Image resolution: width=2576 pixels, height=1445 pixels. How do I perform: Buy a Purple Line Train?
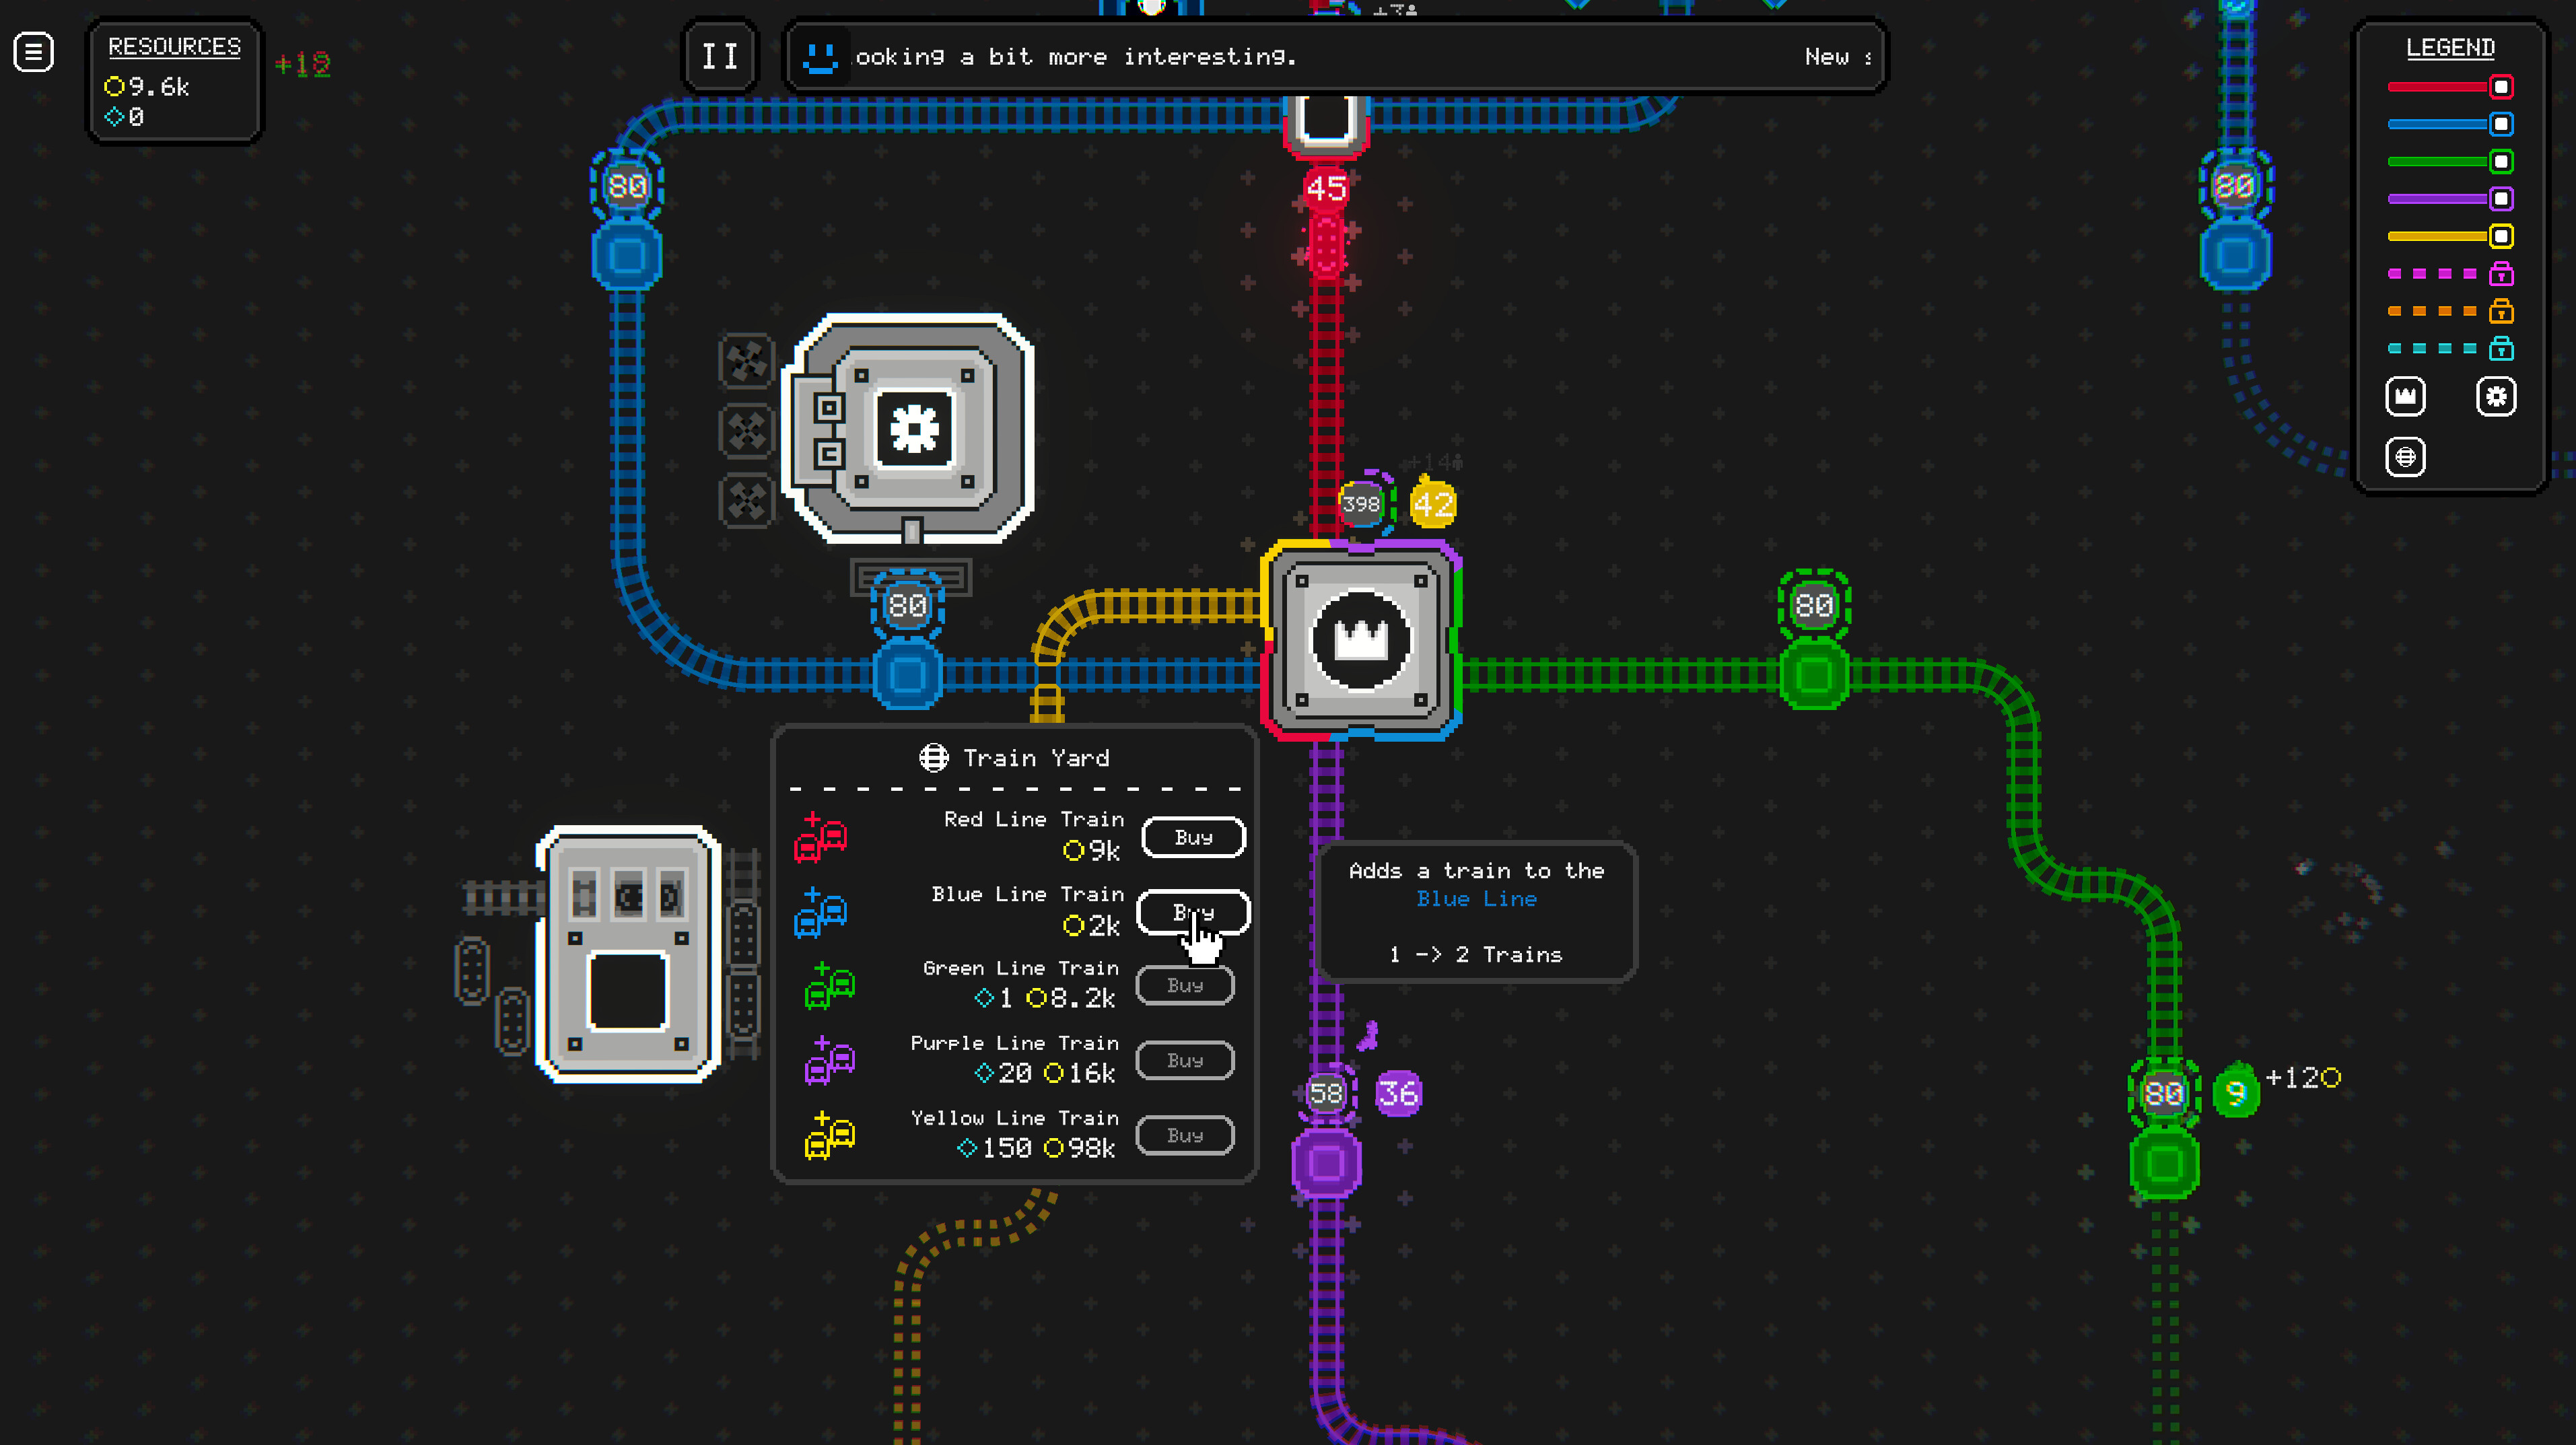coord(1185,1060)
